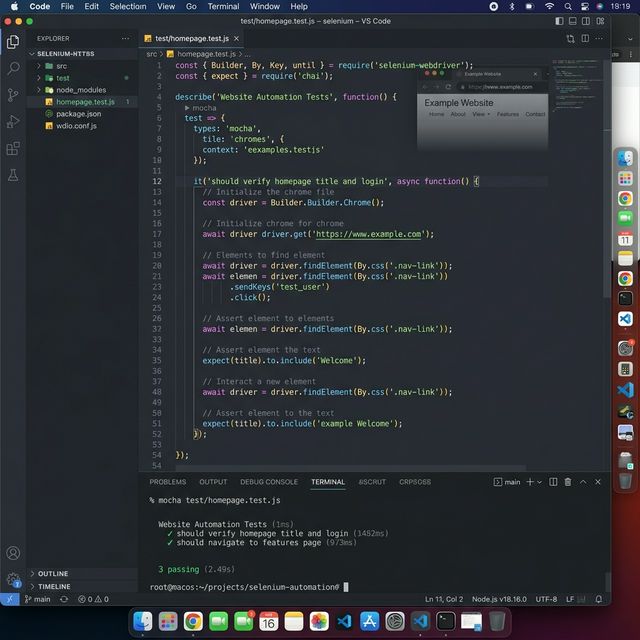Expand the node_modules folder
Screen dimensions: 640x640
[x=39, y=90]
